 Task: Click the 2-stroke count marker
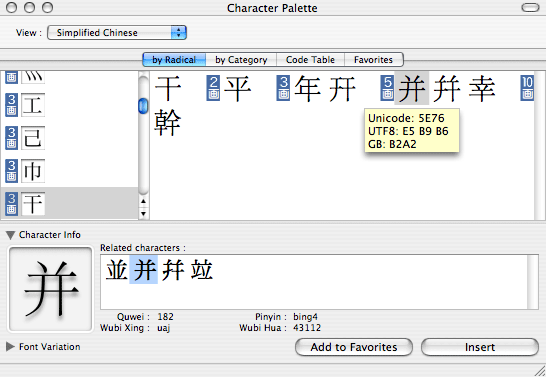[213, 88]
